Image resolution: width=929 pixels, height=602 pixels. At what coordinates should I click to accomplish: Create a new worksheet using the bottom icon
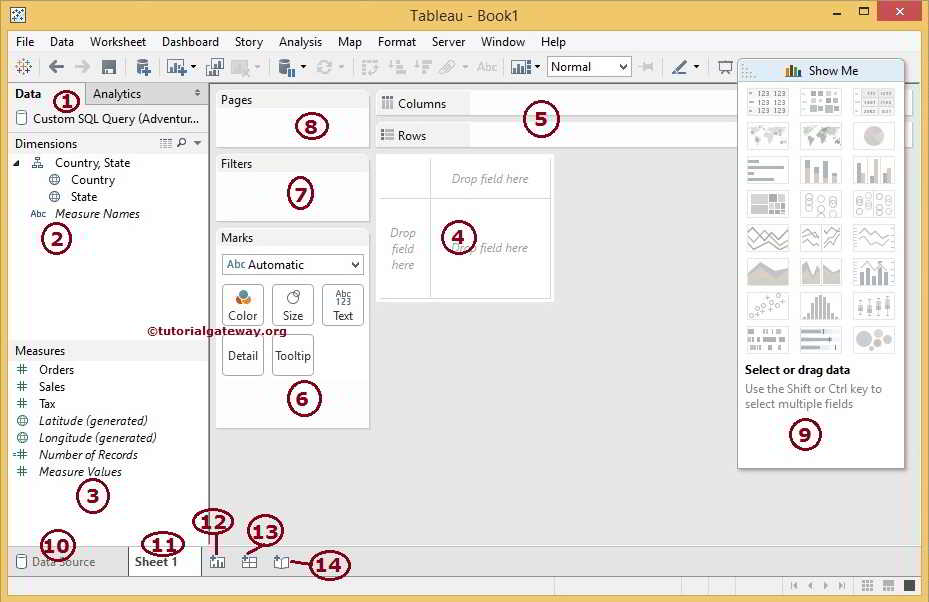click(218, 561)
